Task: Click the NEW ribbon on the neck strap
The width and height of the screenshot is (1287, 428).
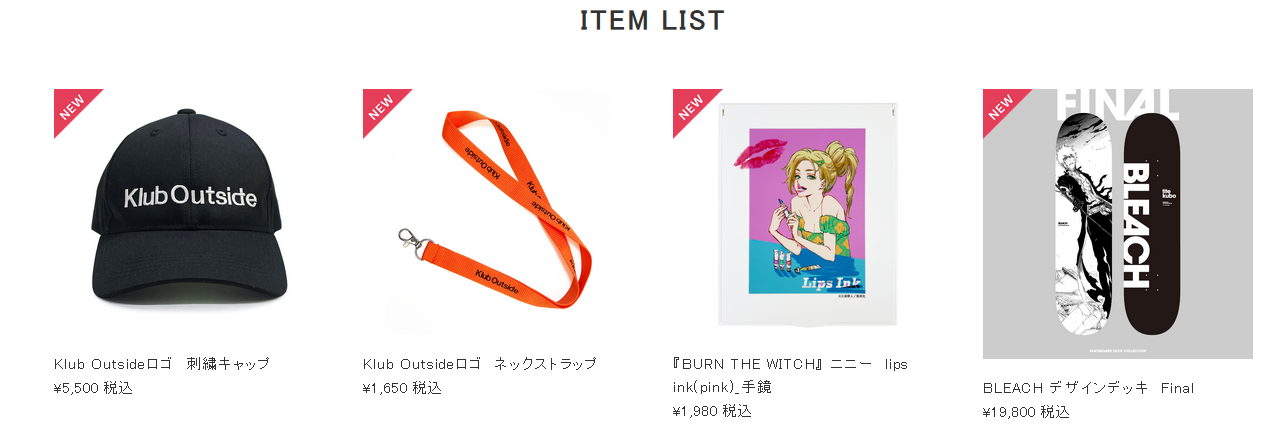Action: pyautogui.click(x=381, y=107)
